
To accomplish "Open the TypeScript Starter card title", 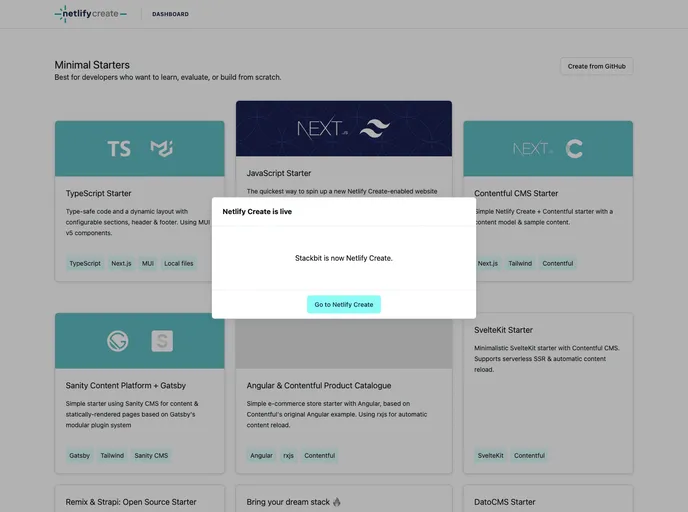I will point(98,193).
